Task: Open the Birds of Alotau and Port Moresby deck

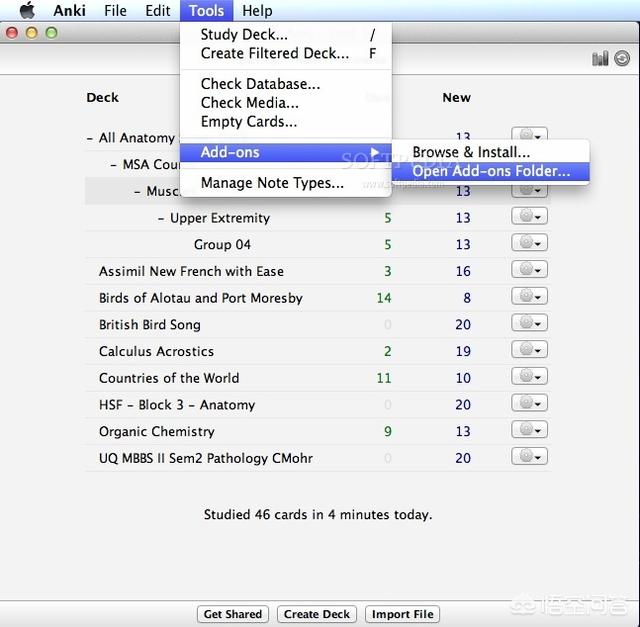Action: [x=200, y=298]
